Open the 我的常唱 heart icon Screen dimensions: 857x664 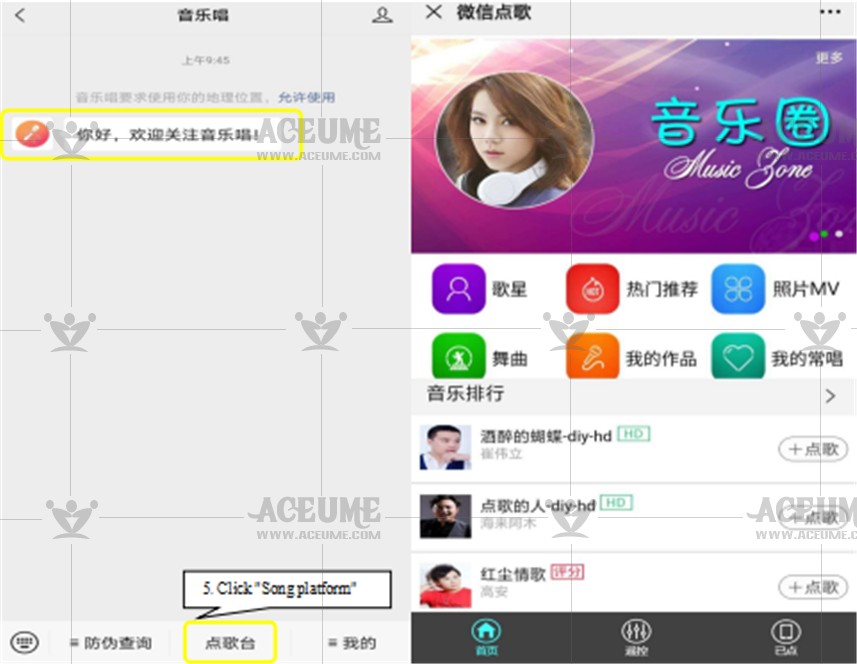738,357
